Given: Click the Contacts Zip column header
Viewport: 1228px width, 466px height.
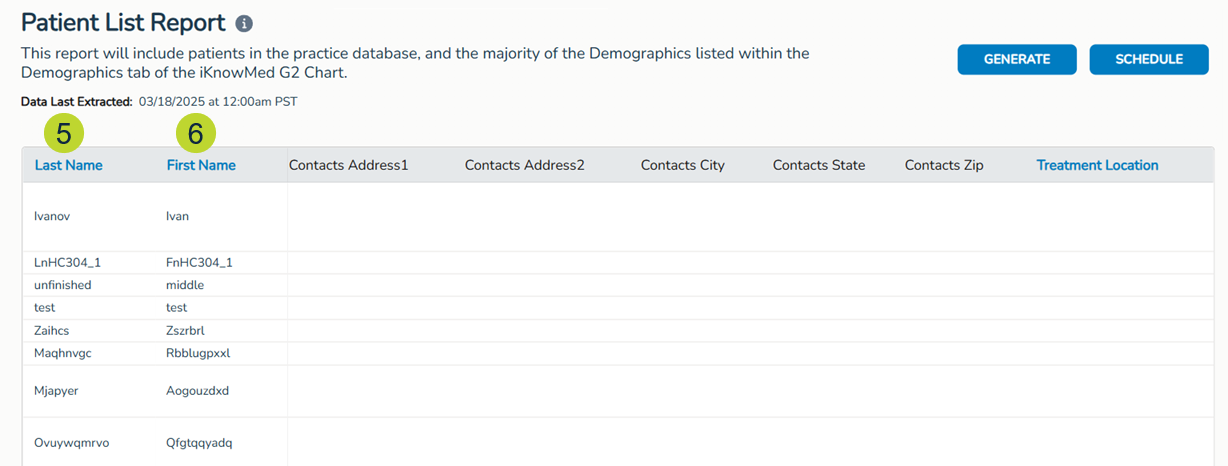Looking at the screenshot, I should pyautogui.click(x=944, y=165).
